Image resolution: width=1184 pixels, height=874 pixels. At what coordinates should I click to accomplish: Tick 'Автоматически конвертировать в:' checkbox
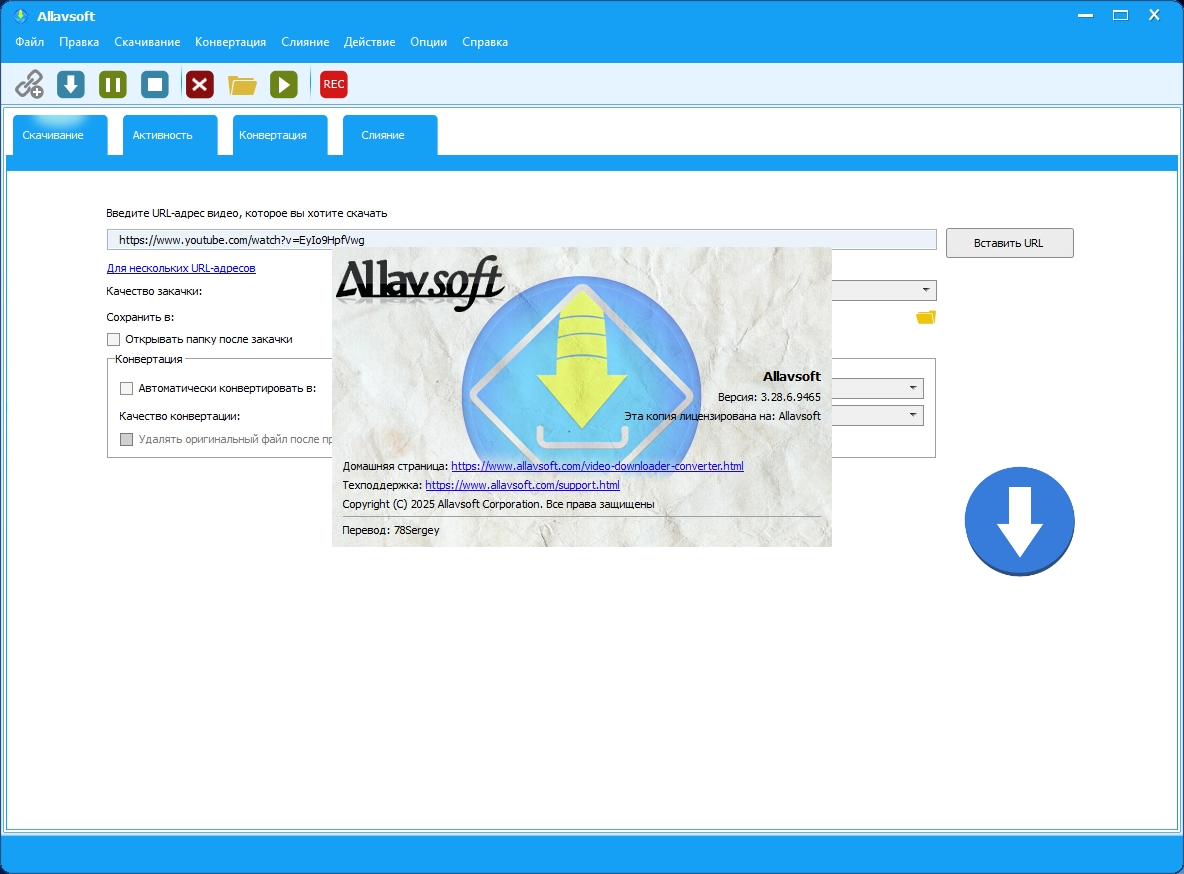126,388
